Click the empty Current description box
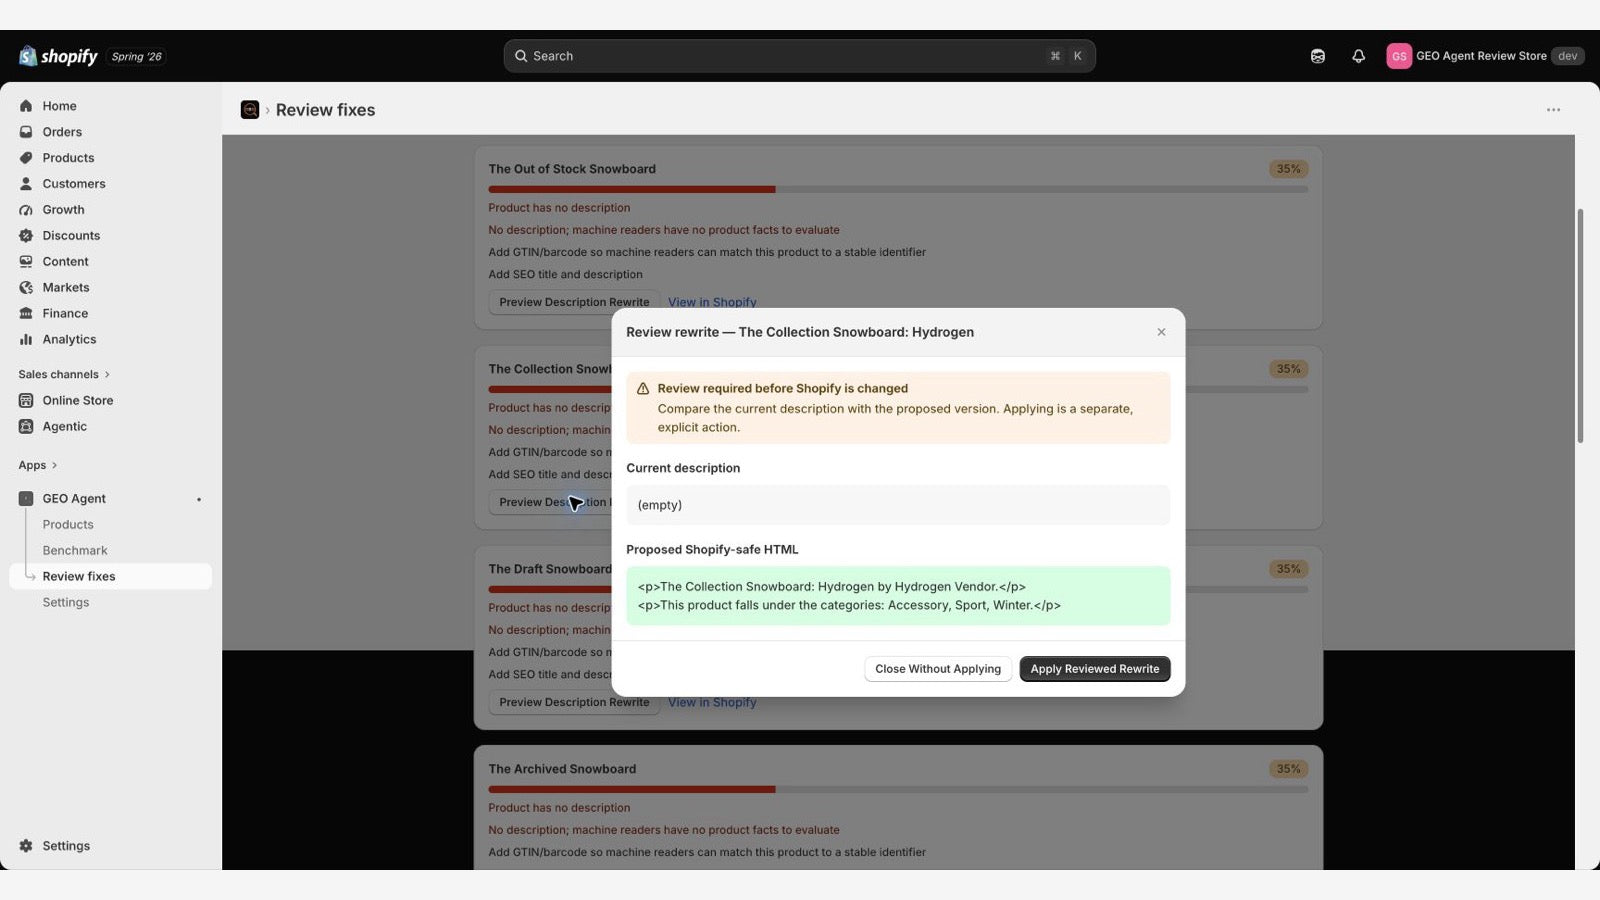Image resolution: width=1600 pixels, height=900 pixels. tap(898, 505)
